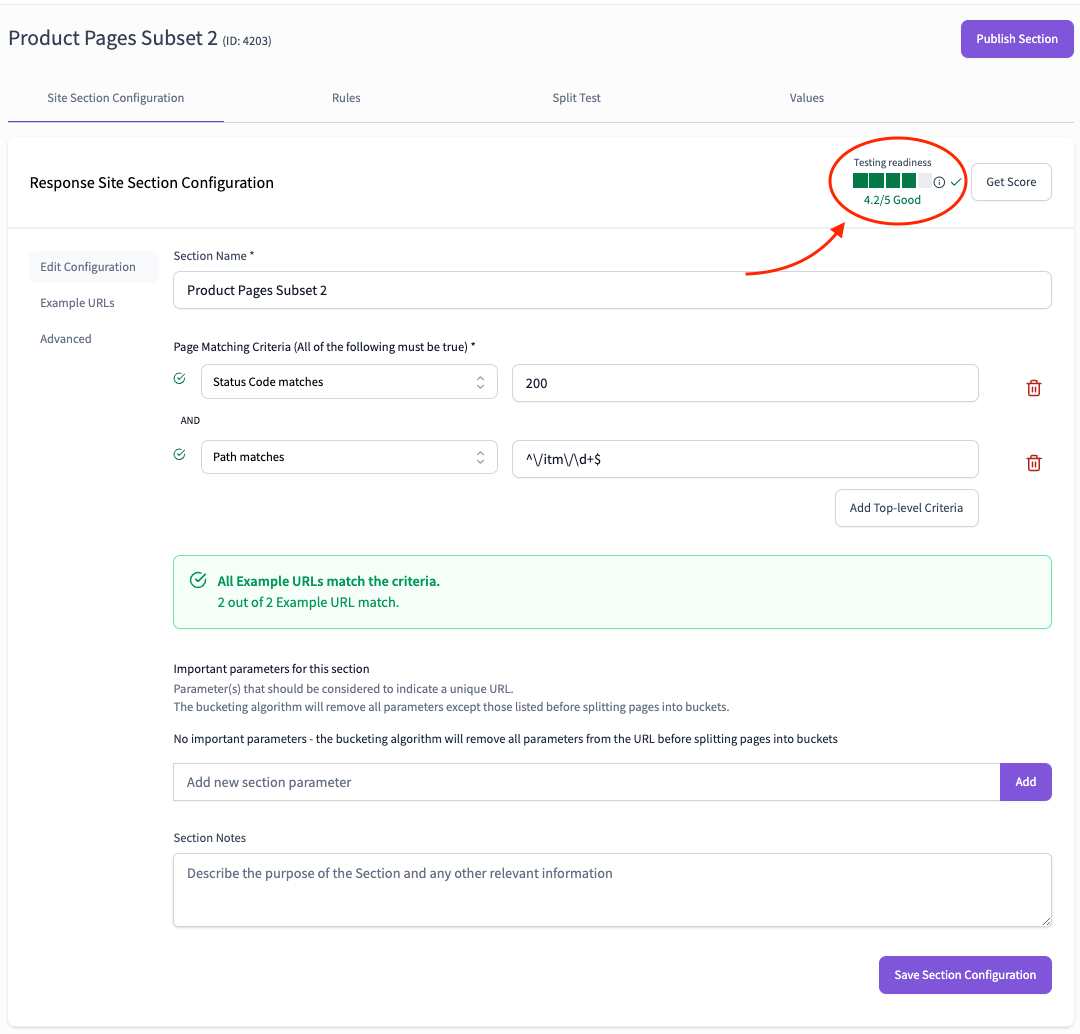Click the success icon in the Example URLs banner
This screenshot has width=1080, height=1034.
[198, 580]
